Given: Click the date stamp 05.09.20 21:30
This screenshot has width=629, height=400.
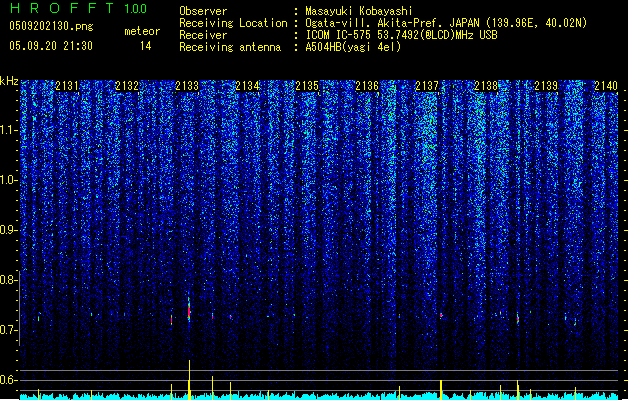Looking at the screenshot, I should [51, 46].
